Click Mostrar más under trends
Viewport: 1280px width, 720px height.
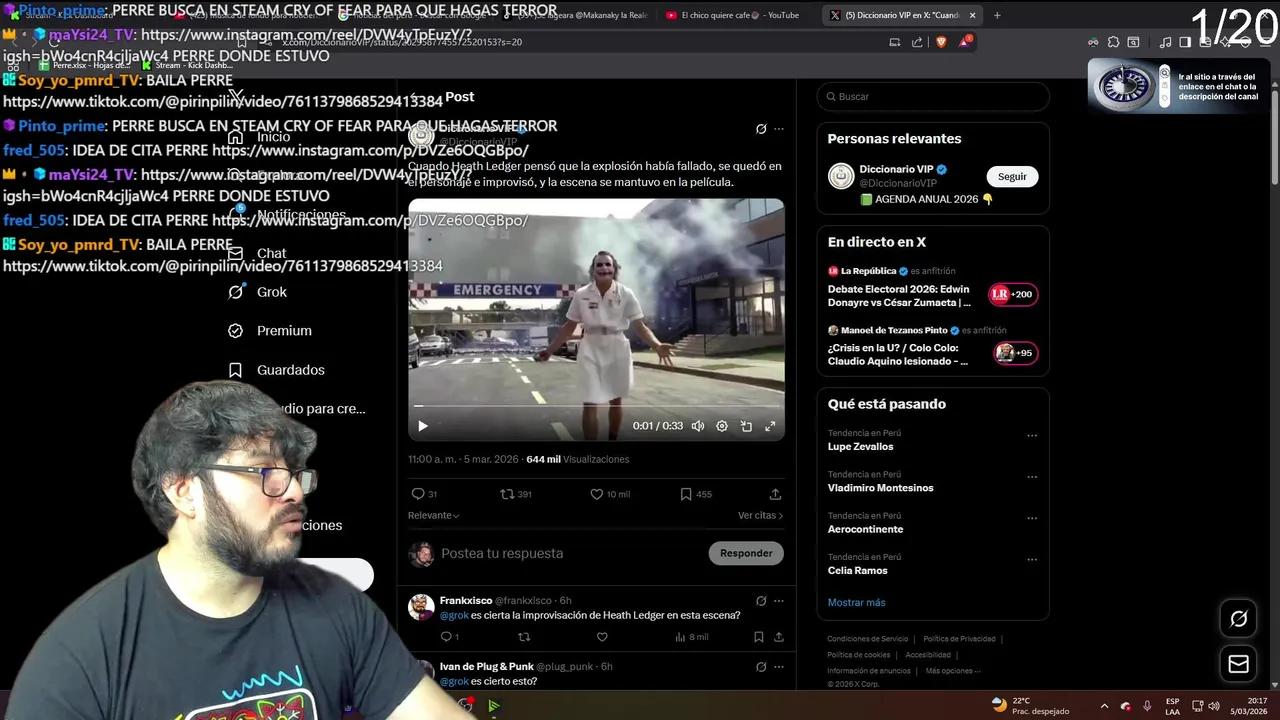tap(856, 603)
